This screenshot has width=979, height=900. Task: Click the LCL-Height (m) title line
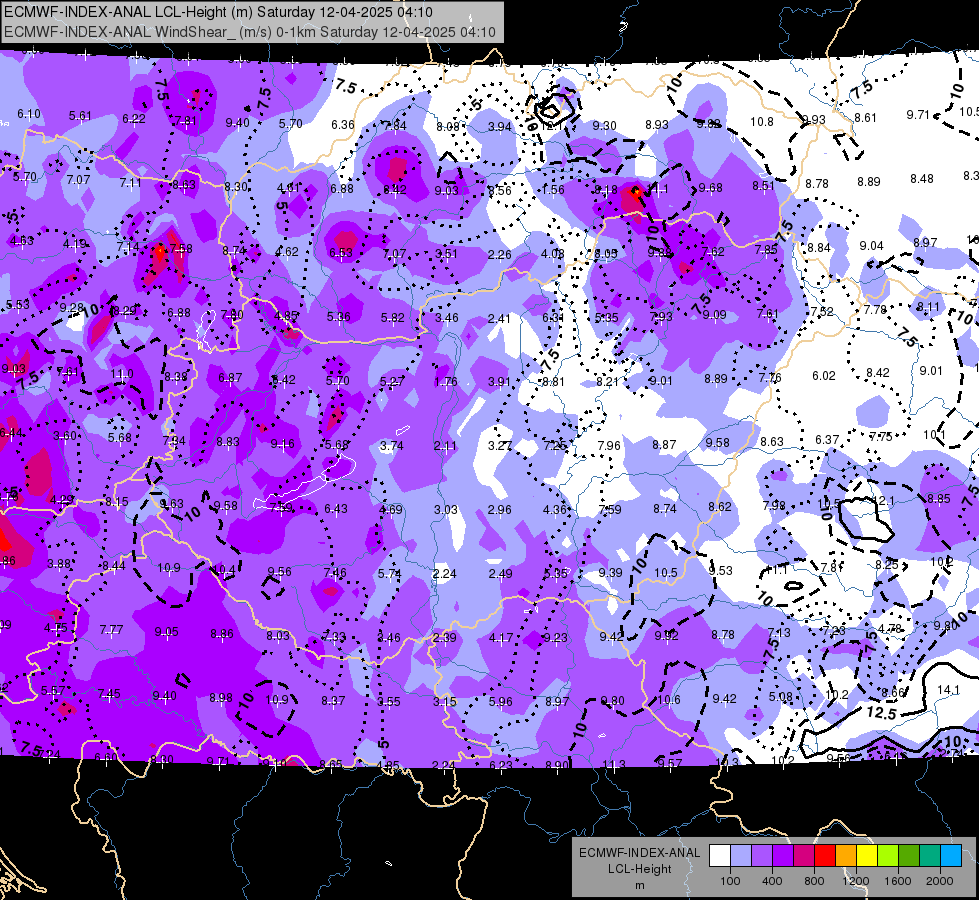[x=218, y=12]
